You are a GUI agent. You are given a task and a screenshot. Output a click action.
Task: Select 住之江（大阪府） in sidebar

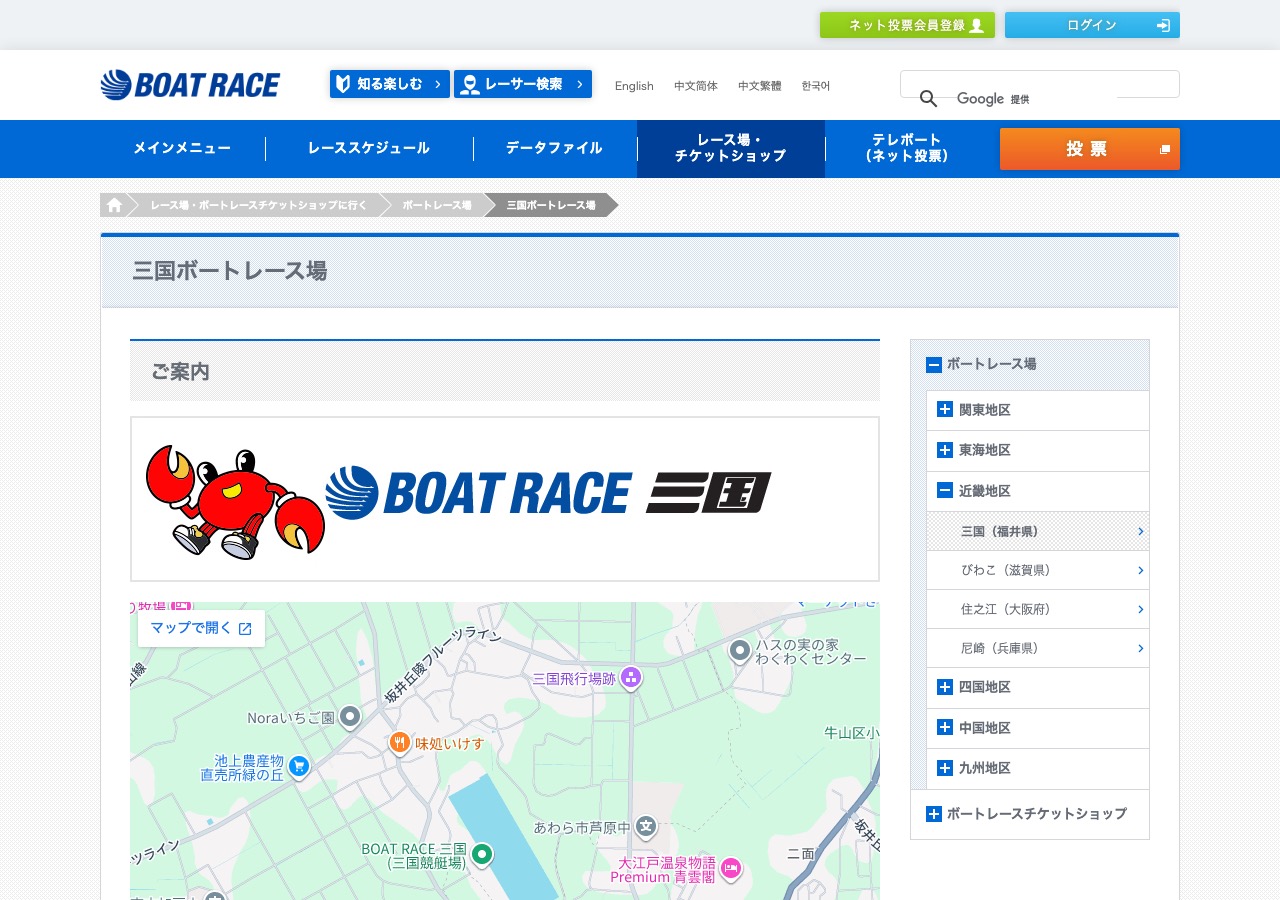pos(1038,609)
